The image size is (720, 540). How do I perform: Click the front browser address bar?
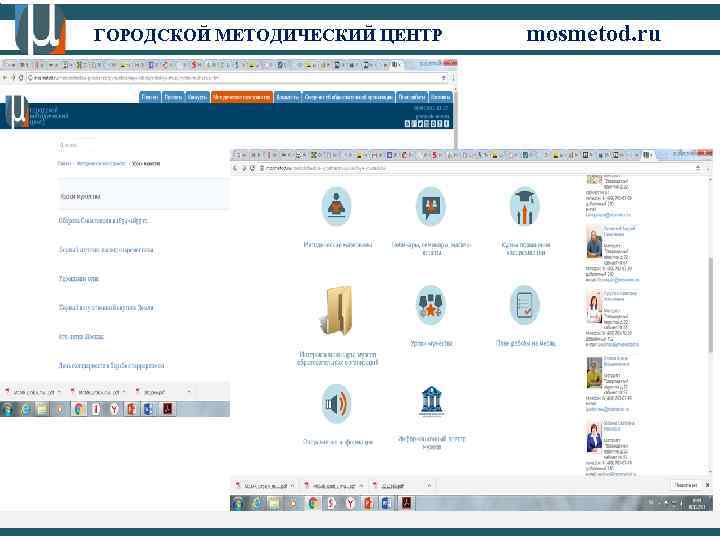pos(478,169)
